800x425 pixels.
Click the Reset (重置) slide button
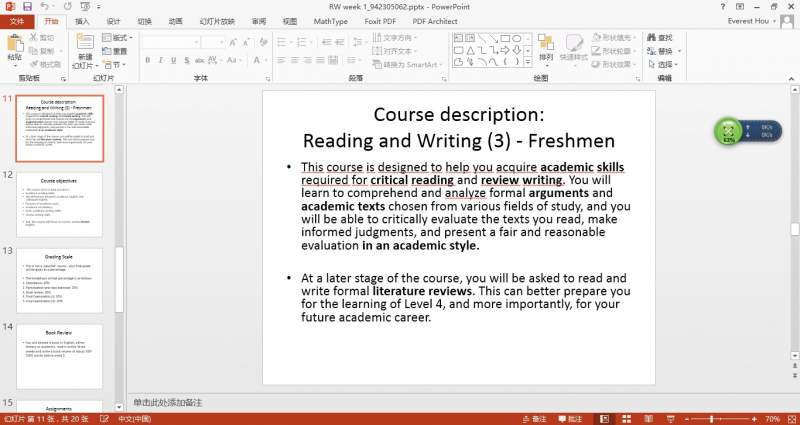coord(115,51)
